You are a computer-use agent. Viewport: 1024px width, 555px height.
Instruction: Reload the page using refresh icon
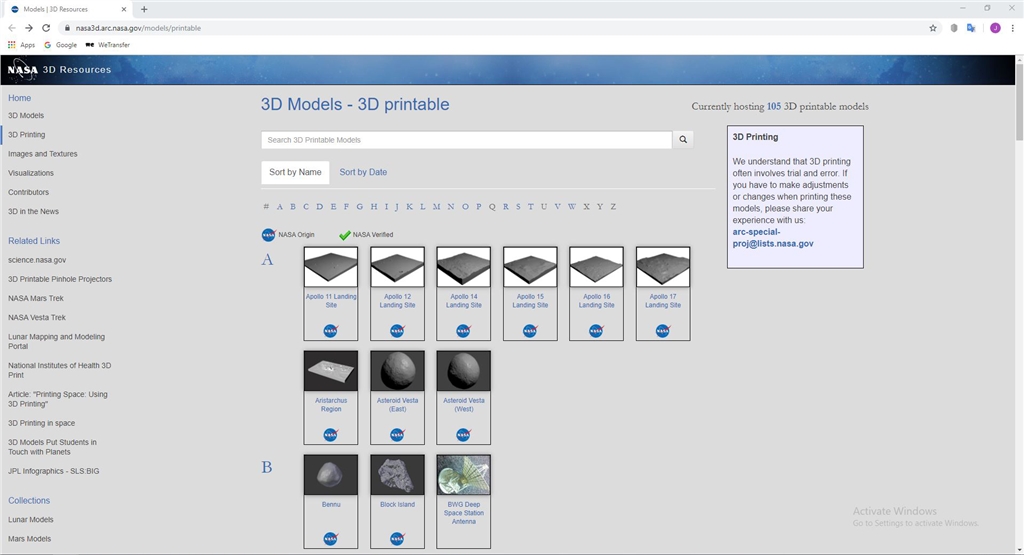click(x=45, y=28)
